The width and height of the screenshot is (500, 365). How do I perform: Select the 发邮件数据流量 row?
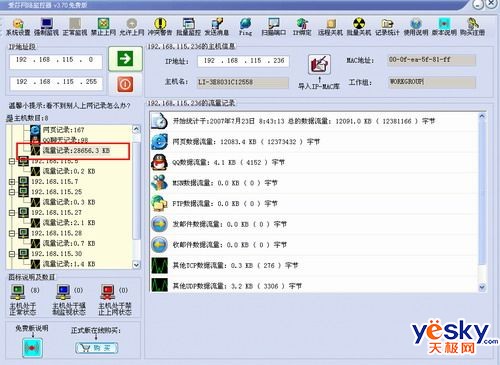coord(314,224)
